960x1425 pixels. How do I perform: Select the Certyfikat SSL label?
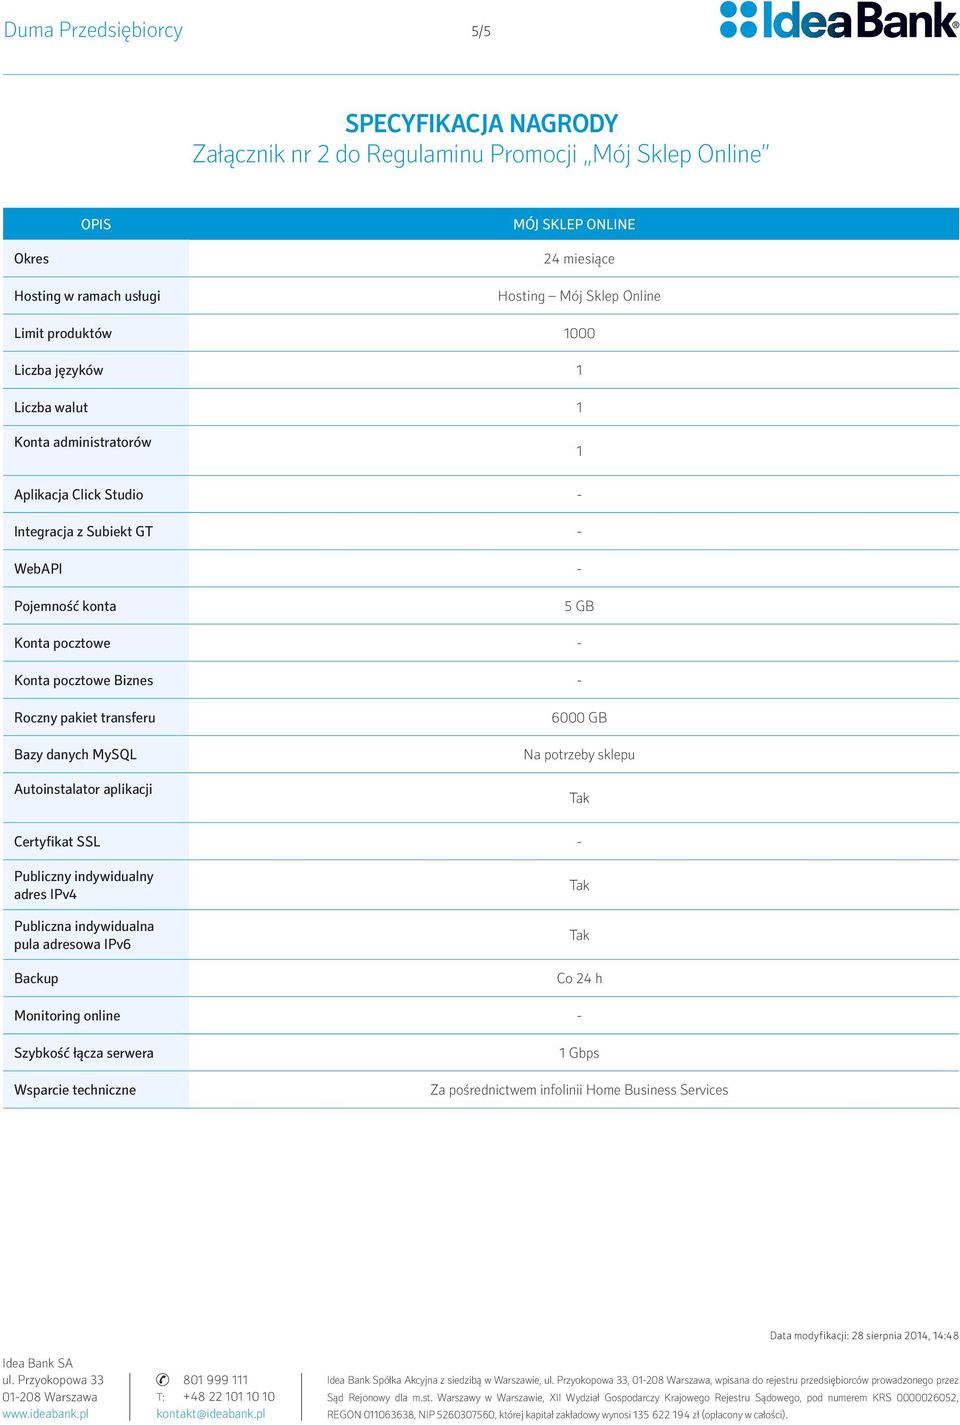click(x=57, y=842)
